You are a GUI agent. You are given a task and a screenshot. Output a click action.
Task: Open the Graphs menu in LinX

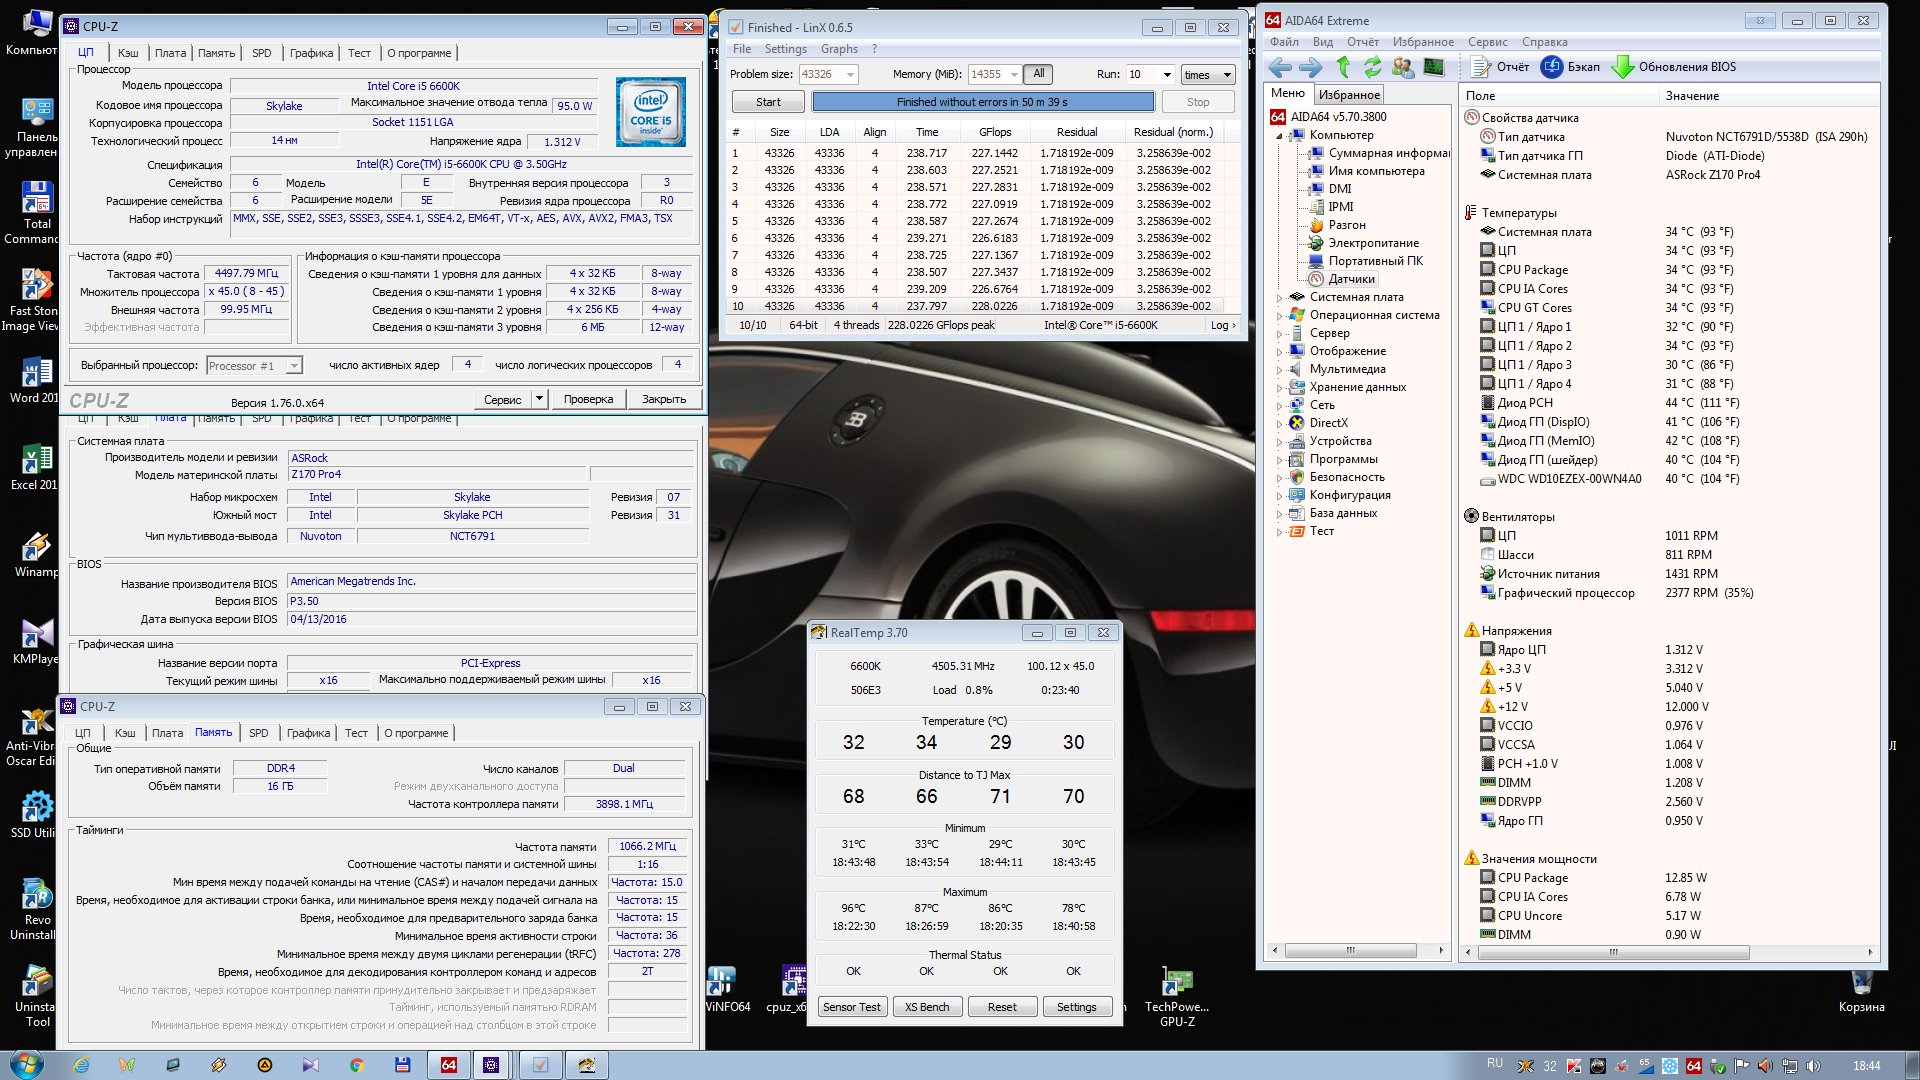tap(839, 49)
